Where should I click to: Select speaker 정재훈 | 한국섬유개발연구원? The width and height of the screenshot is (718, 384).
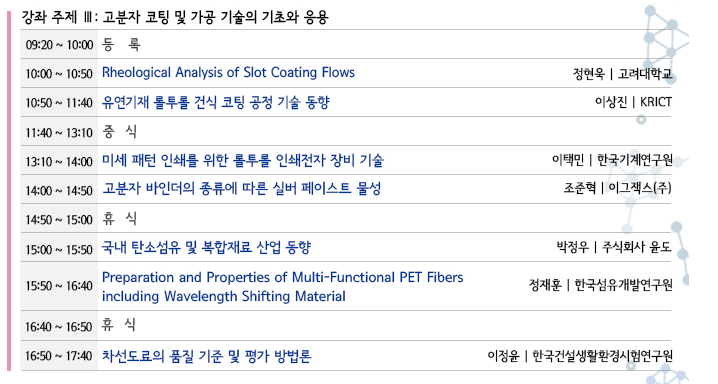601,285
